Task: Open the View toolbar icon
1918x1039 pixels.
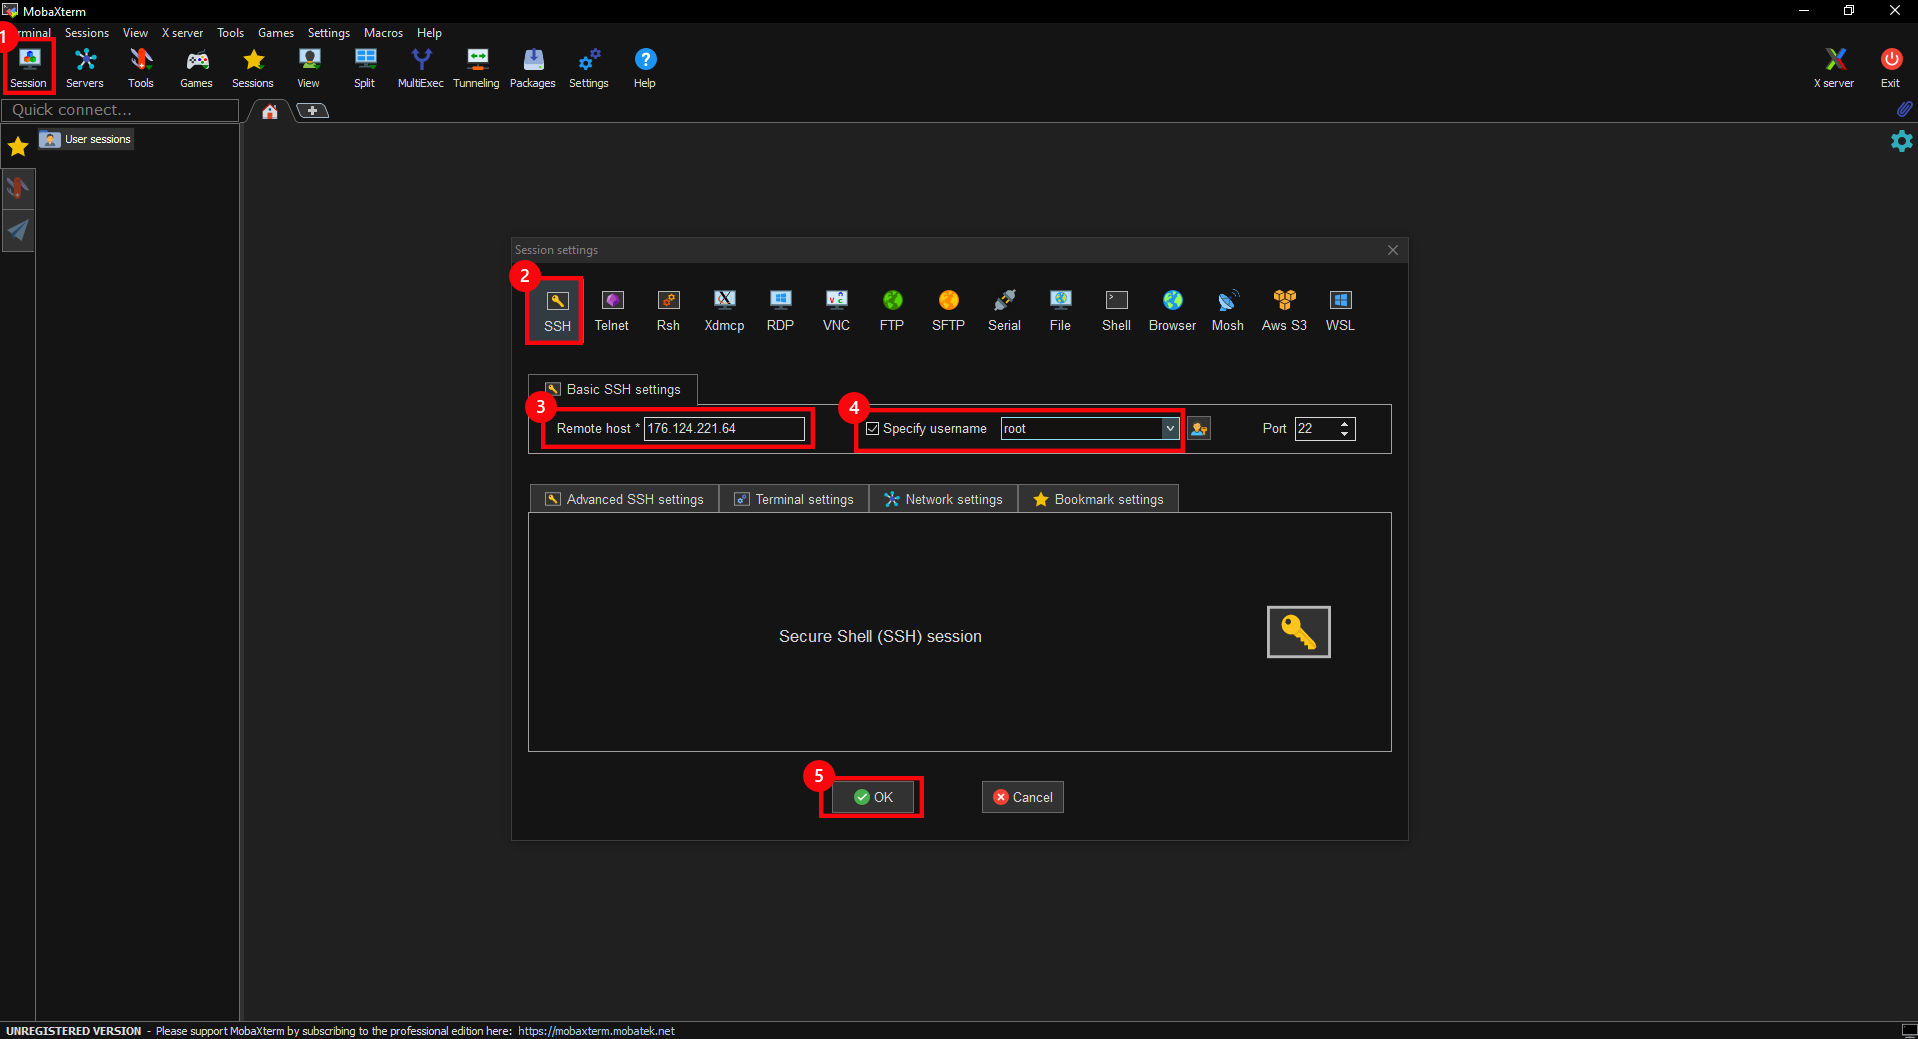Action: (309, 67)
